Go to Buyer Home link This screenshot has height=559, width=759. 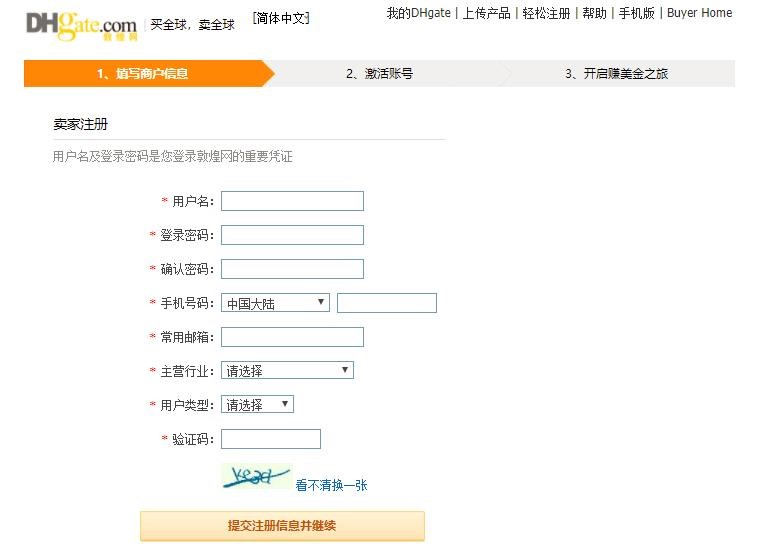699,13
